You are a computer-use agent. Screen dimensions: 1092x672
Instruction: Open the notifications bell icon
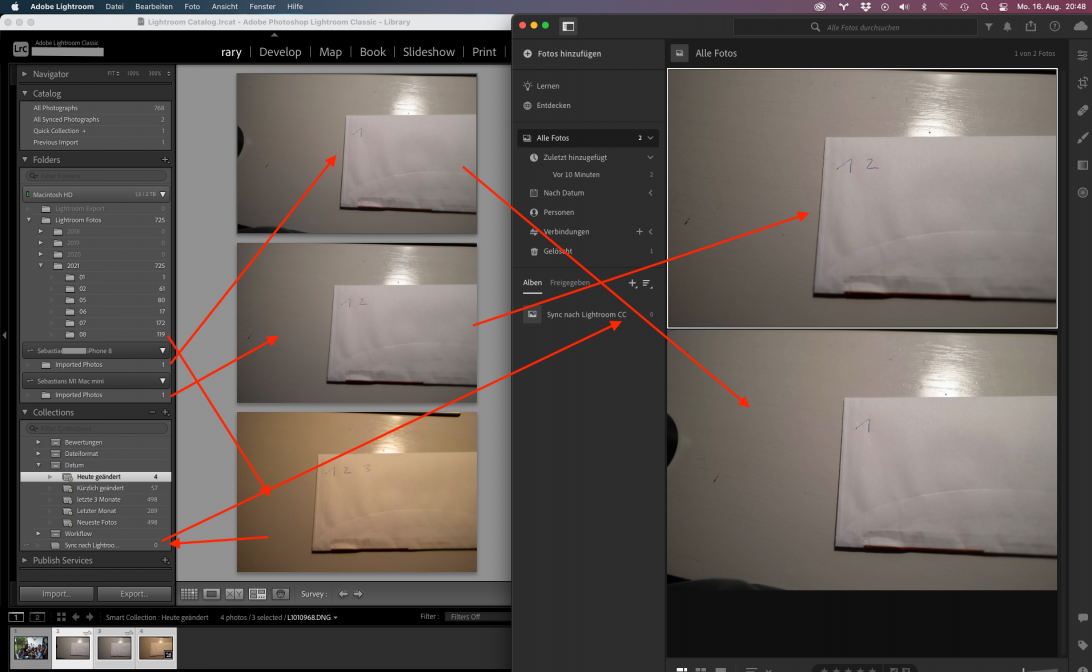click(x=1007, y=27)
